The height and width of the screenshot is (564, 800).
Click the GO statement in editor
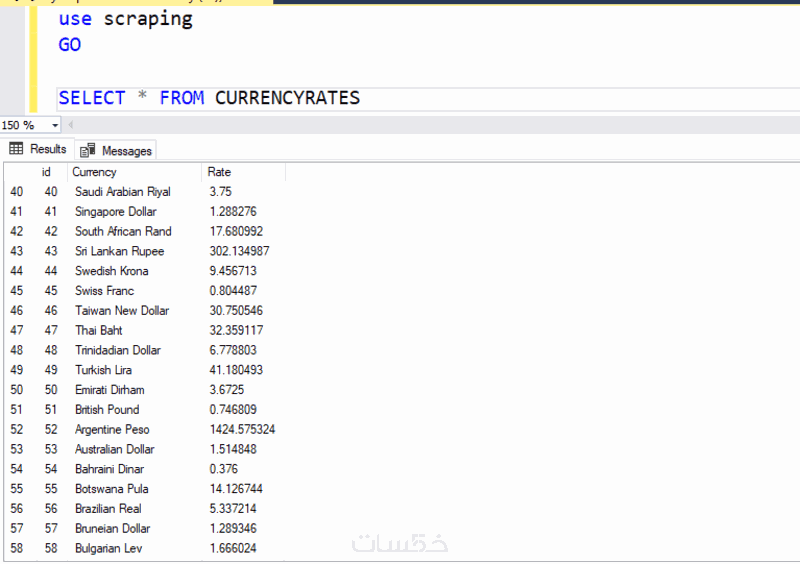click(70, 44)
